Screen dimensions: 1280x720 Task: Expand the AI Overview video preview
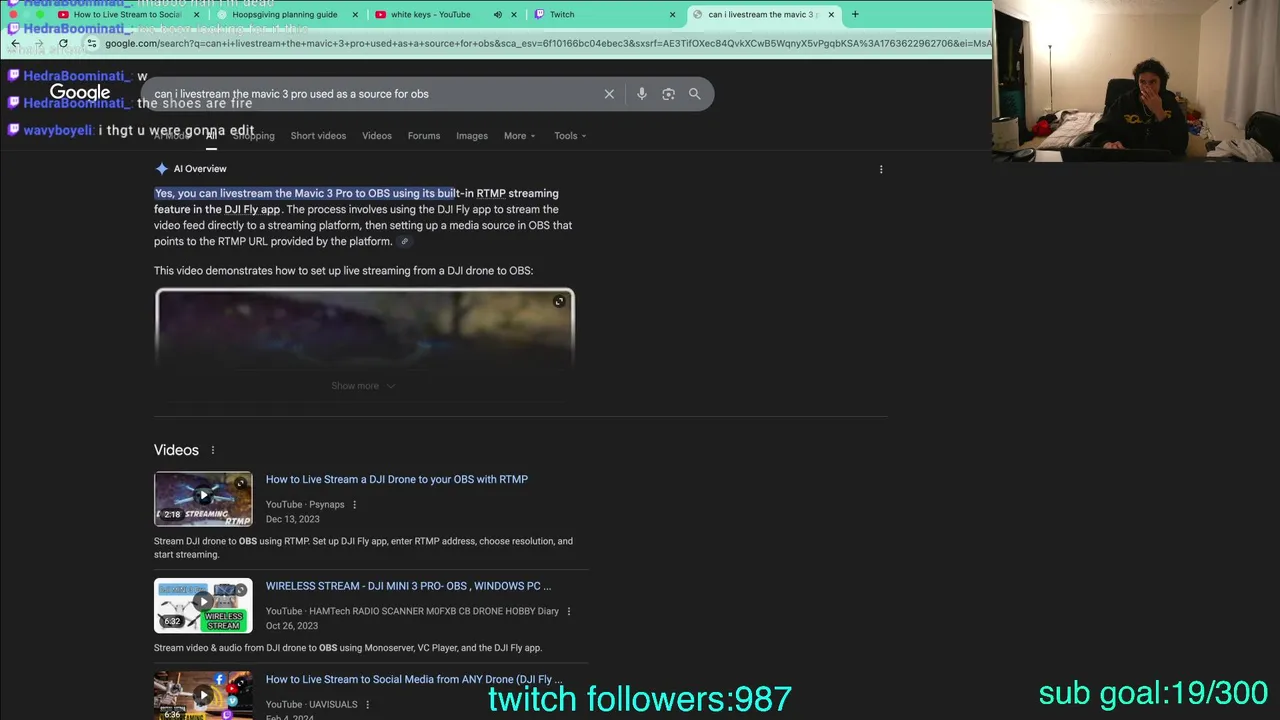click(x=559, y=301)
